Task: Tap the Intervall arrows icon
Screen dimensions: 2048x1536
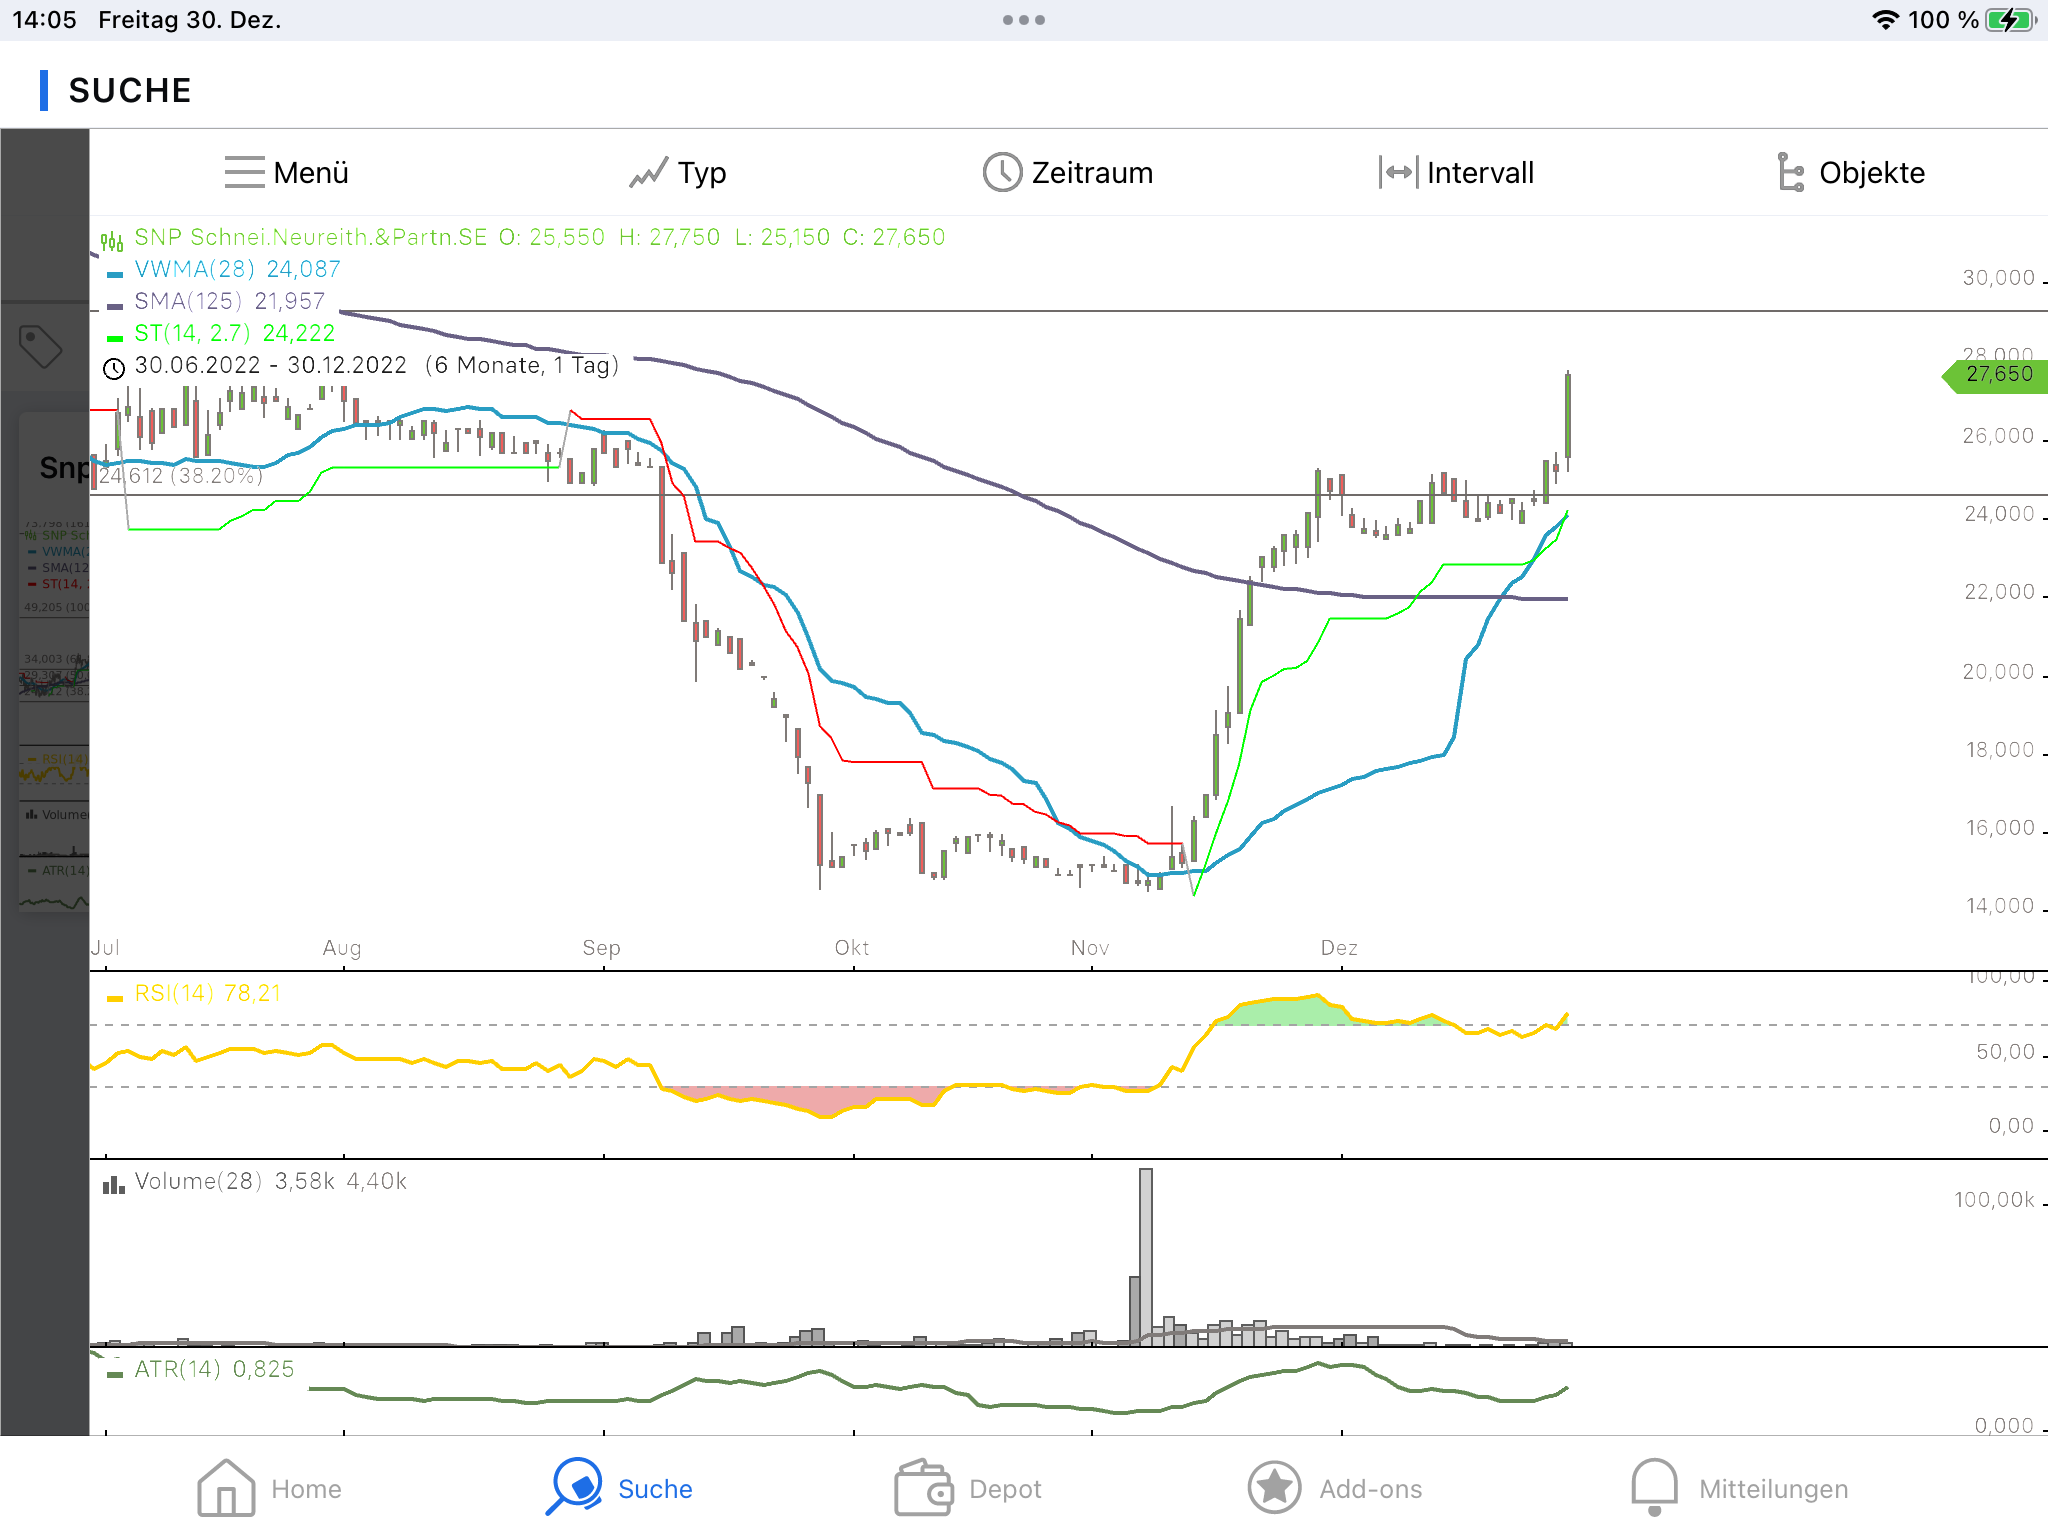Action: [1398, 172]
